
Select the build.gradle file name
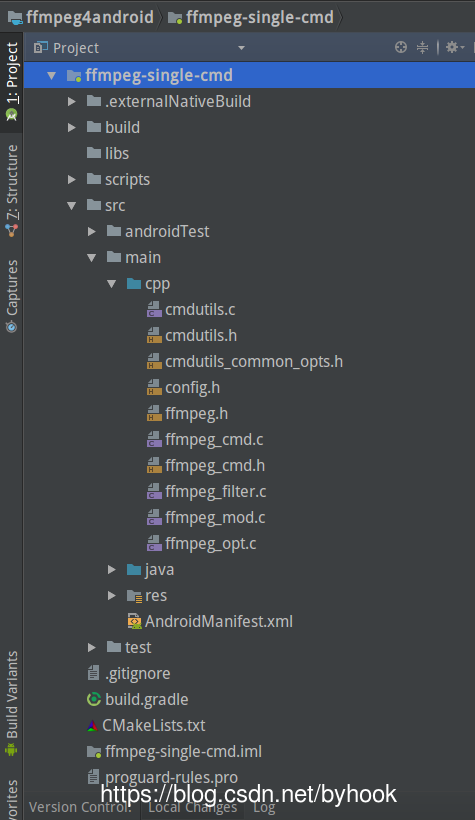[x=146, y=699]
